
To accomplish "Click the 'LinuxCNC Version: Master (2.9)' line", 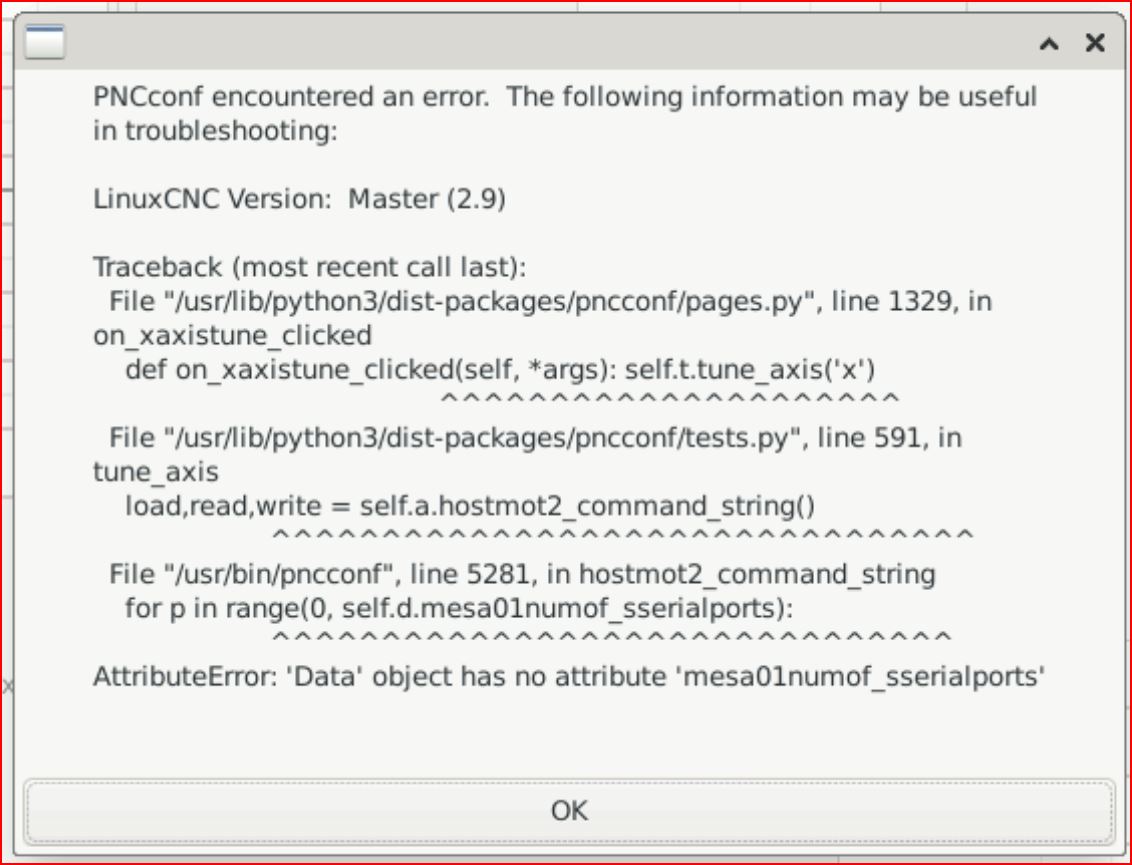I will 299,199.
